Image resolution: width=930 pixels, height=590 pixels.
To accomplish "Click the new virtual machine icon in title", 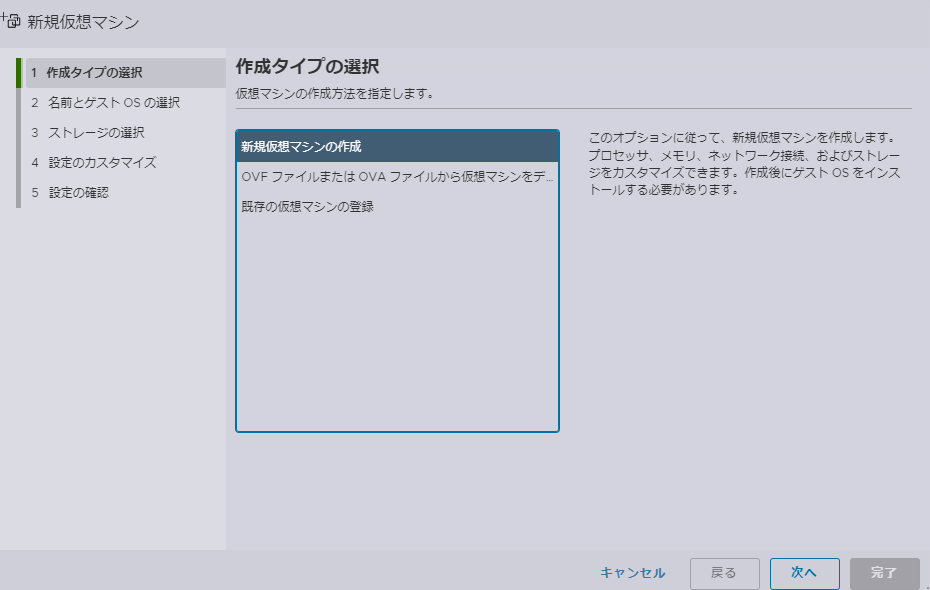I will pyautogui.click(x=12, y=20).
